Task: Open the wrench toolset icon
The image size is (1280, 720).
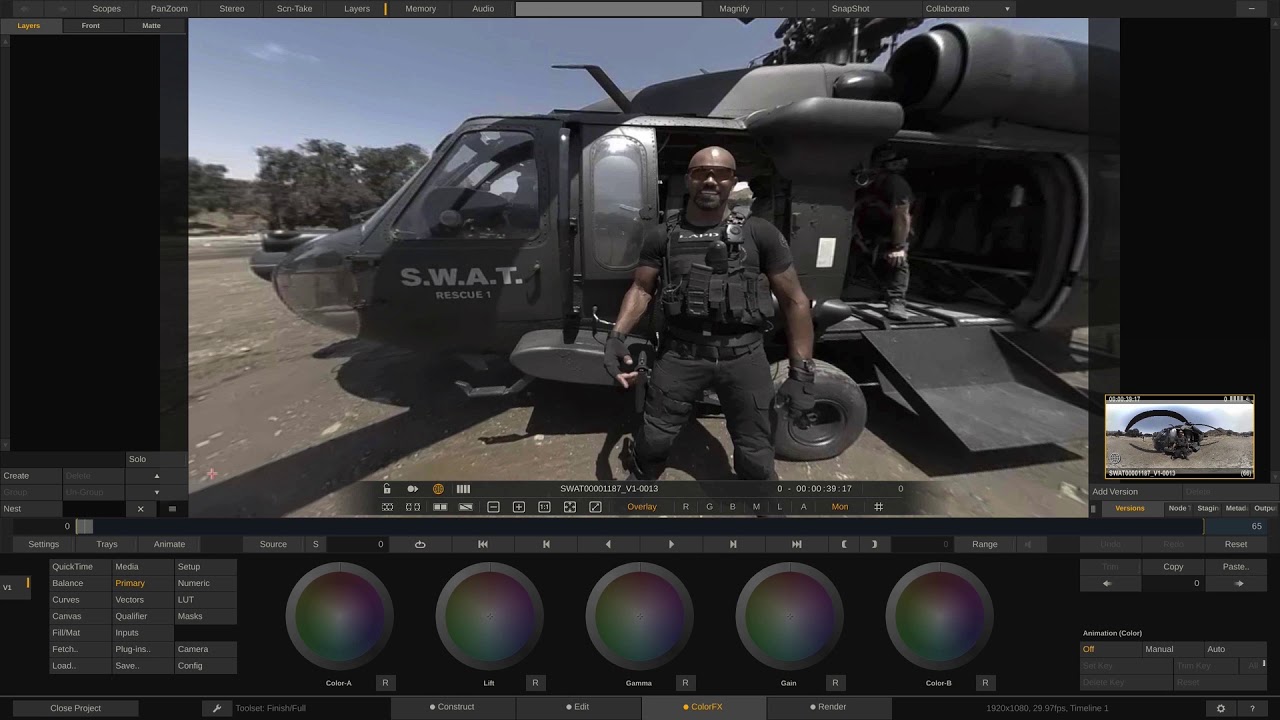Action: [x=216, y=708]
